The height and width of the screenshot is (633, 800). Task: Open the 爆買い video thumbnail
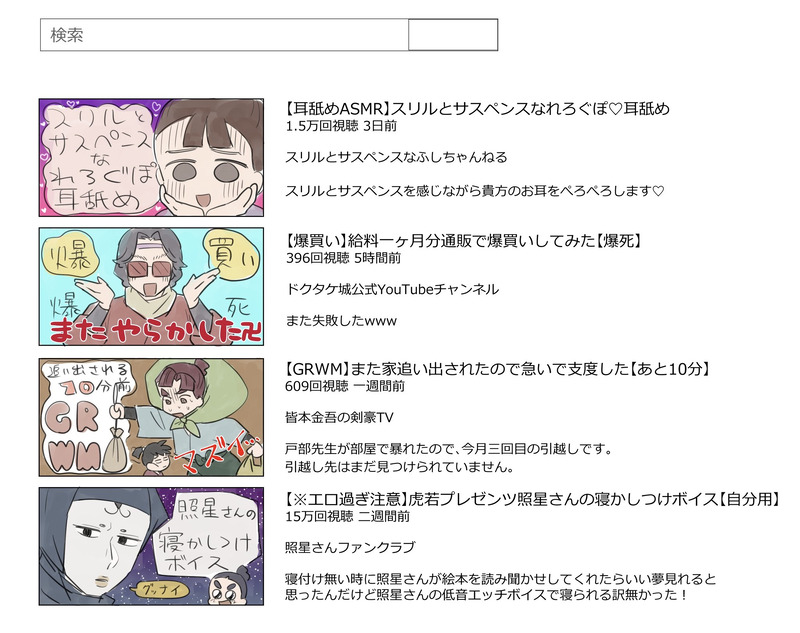(x=152, y=287)
